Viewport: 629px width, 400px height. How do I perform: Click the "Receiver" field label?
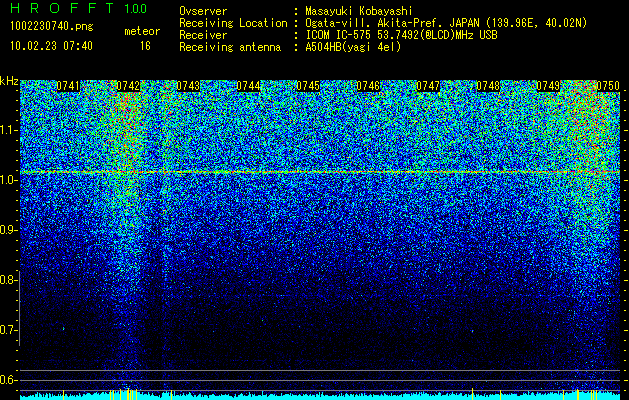pyautogui.click(x=203, y=35)
